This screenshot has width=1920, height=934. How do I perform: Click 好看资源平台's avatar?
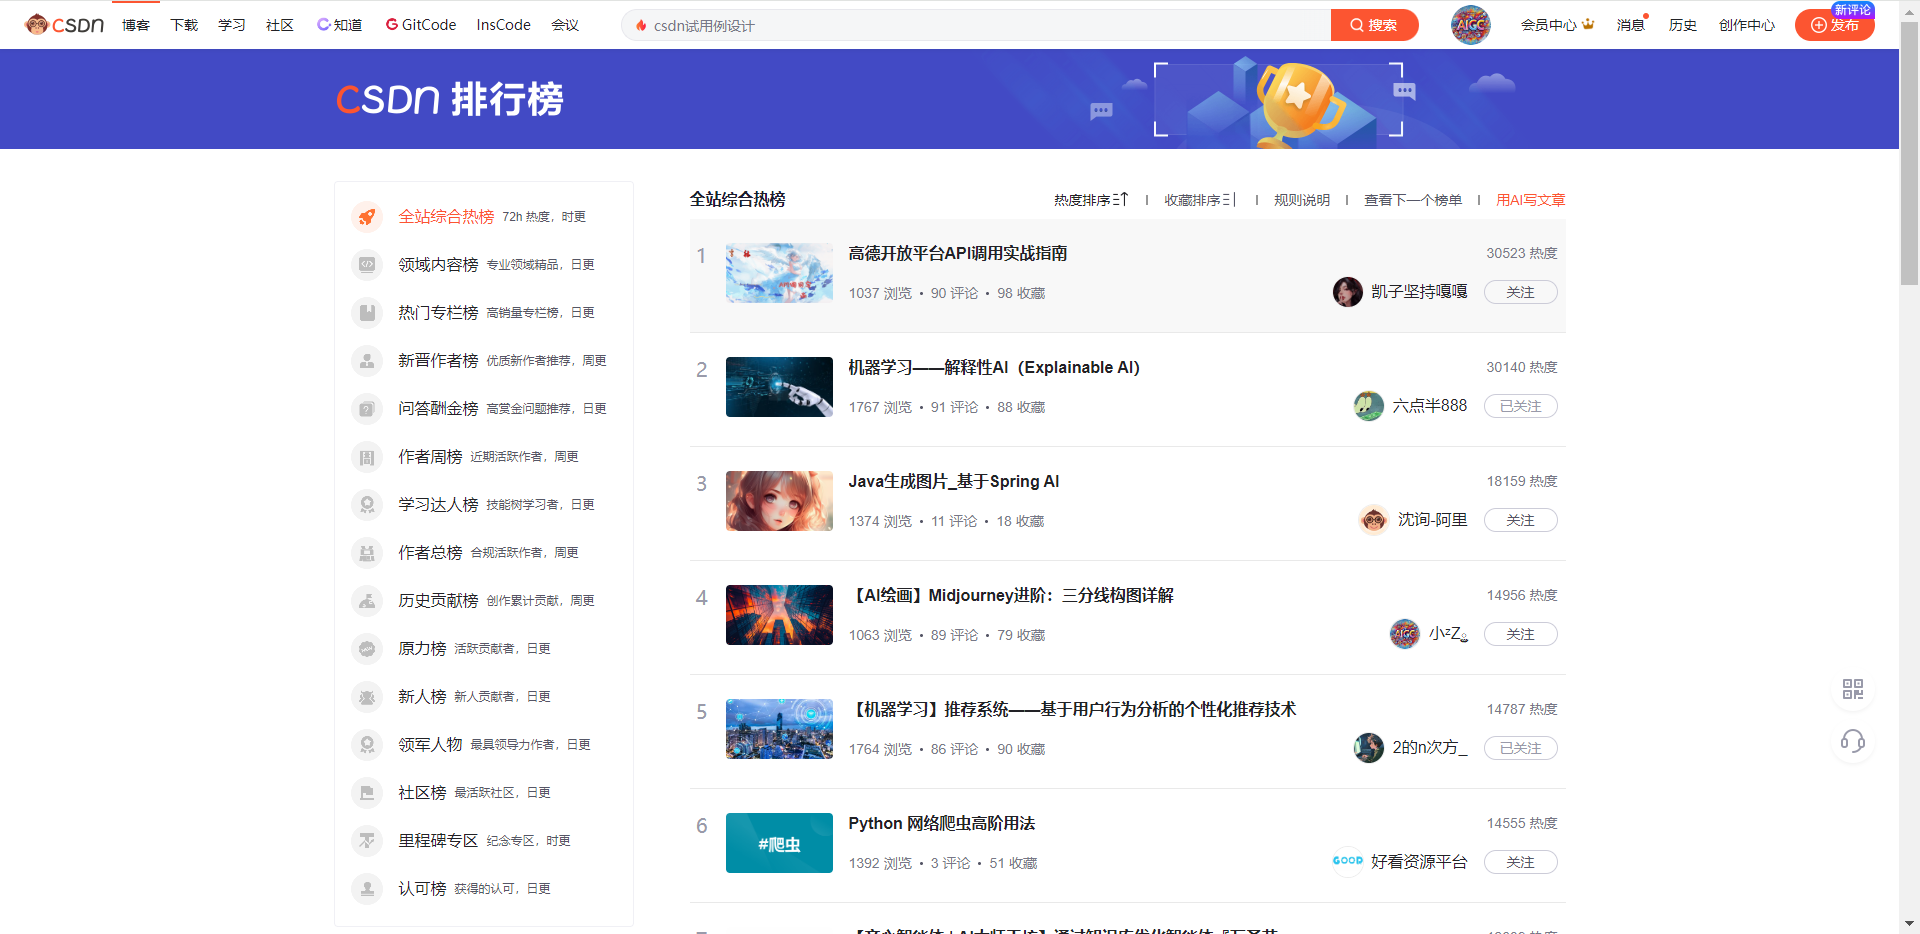point(1348,862)
